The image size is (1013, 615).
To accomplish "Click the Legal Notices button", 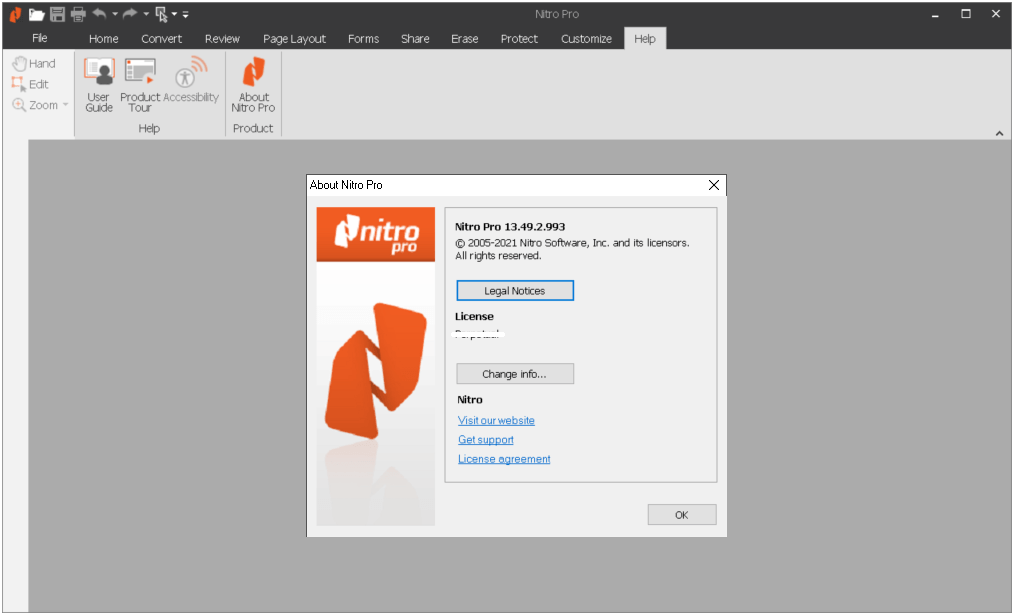I will pyautogui.click(x=515, y=291).
